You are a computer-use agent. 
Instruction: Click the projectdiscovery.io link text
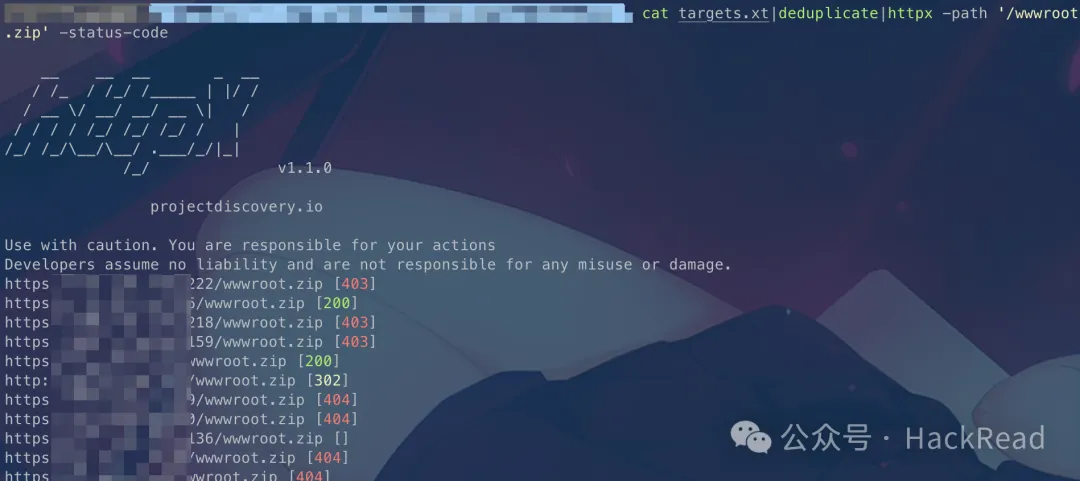tap(236, 207)
